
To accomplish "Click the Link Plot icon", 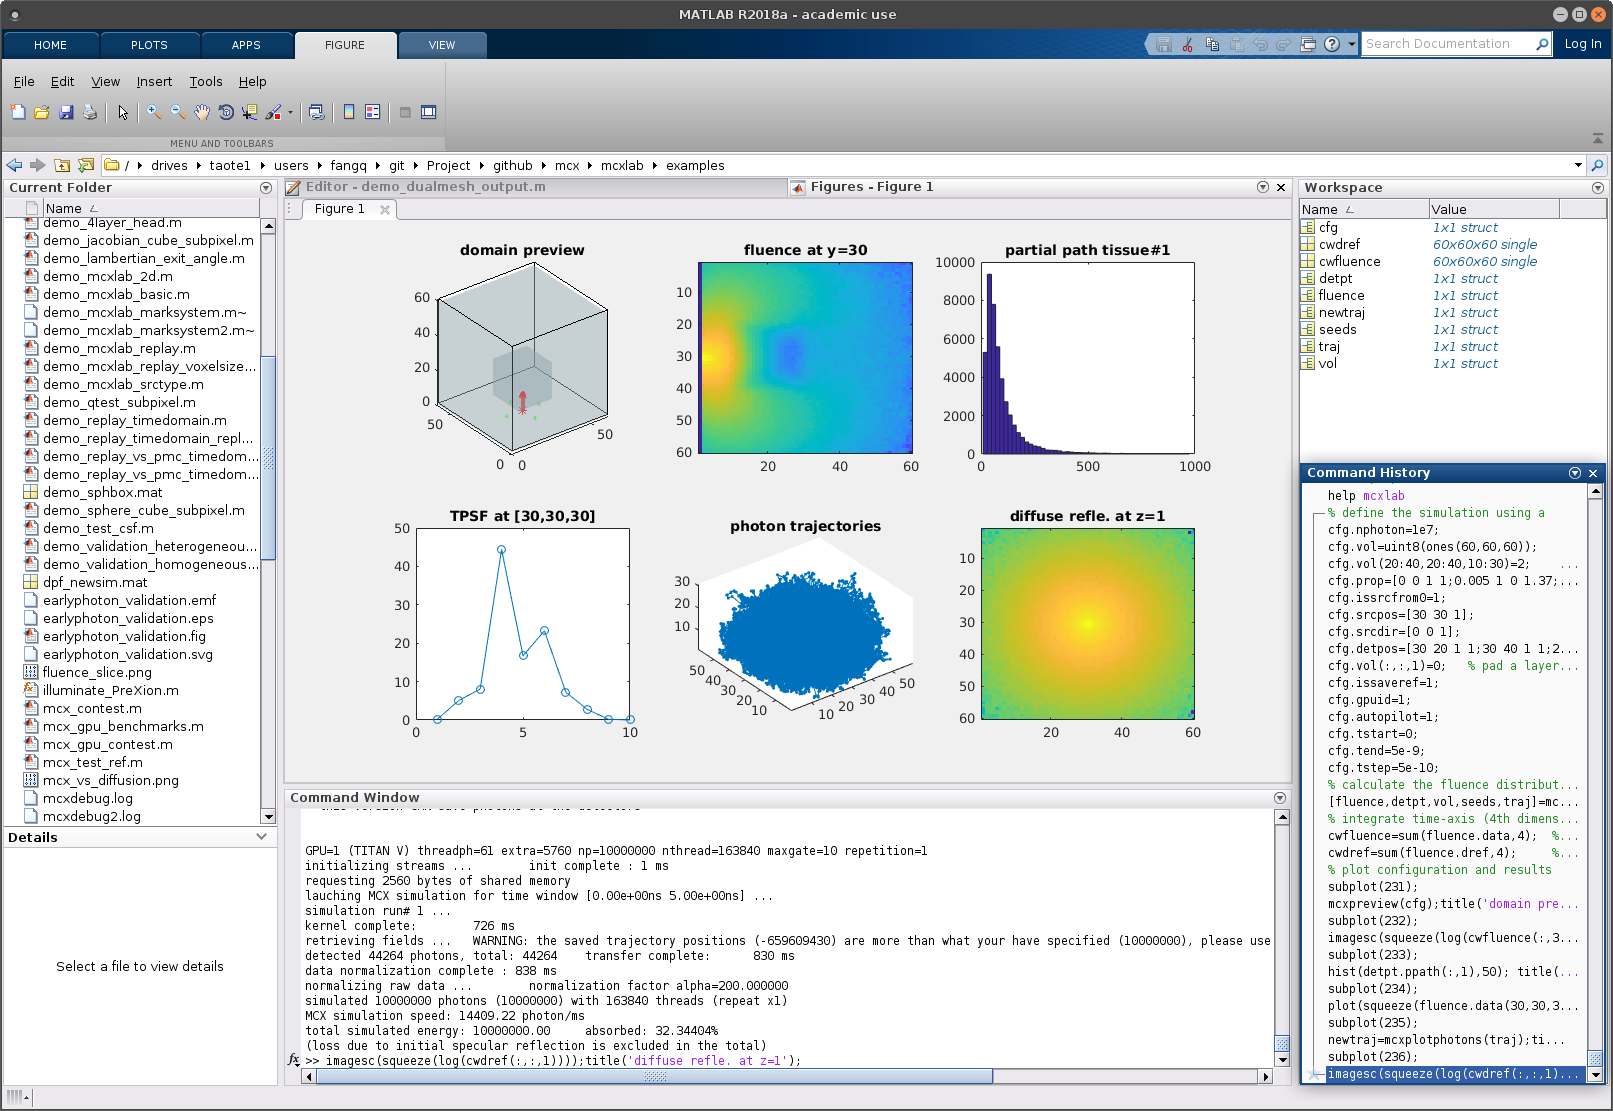I will point(317,112).
